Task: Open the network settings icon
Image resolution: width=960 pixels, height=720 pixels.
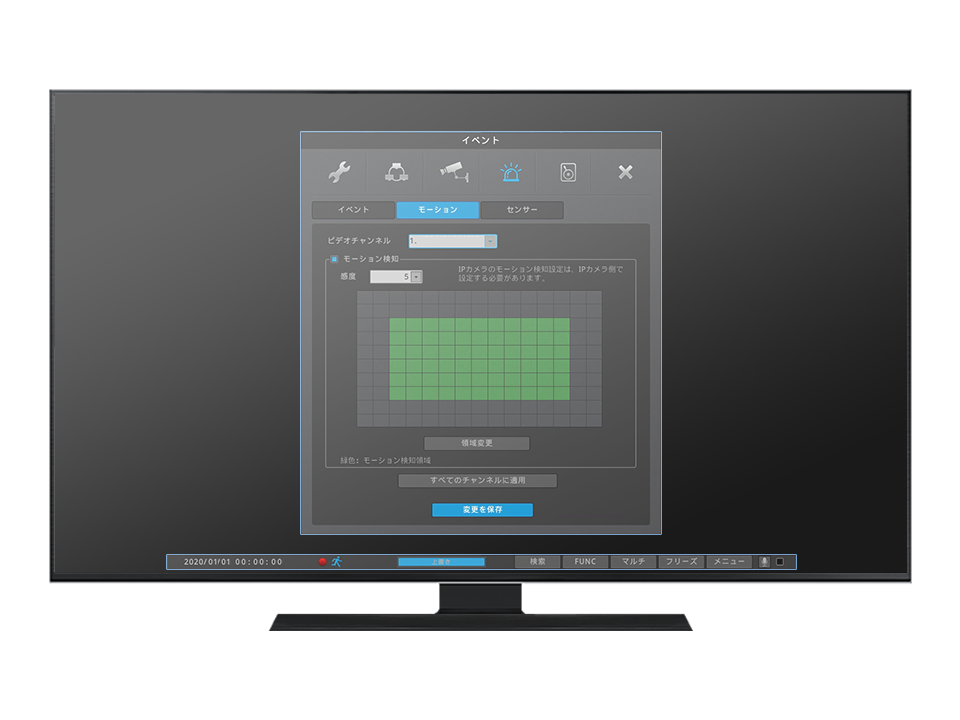Action: pos(397,172)
